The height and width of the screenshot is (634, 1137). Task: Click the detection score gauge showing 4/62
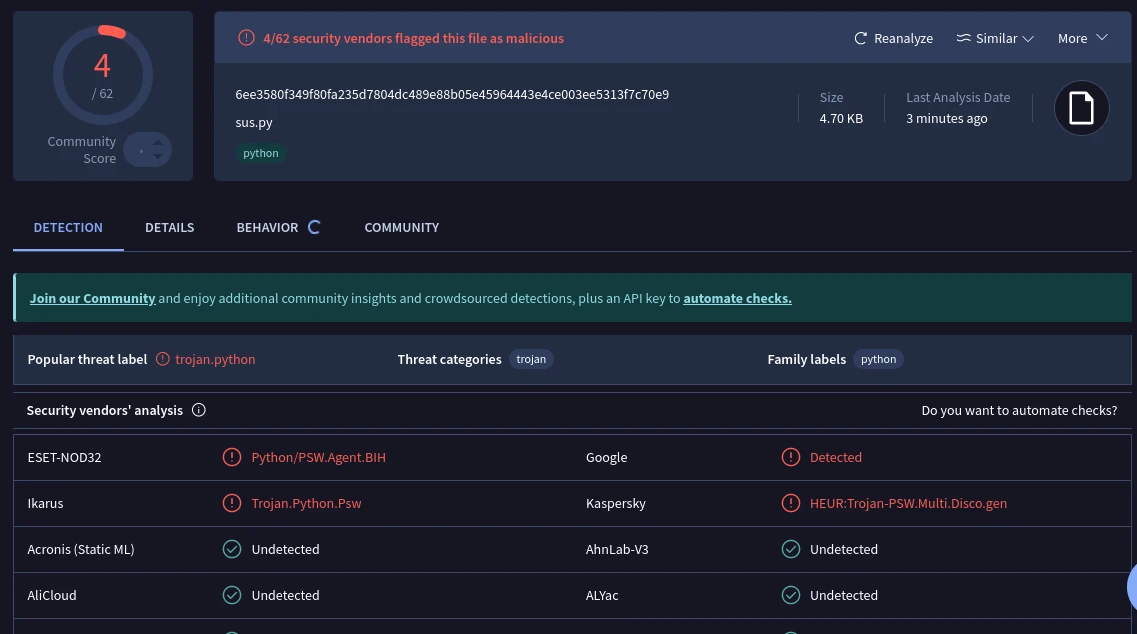102,75
